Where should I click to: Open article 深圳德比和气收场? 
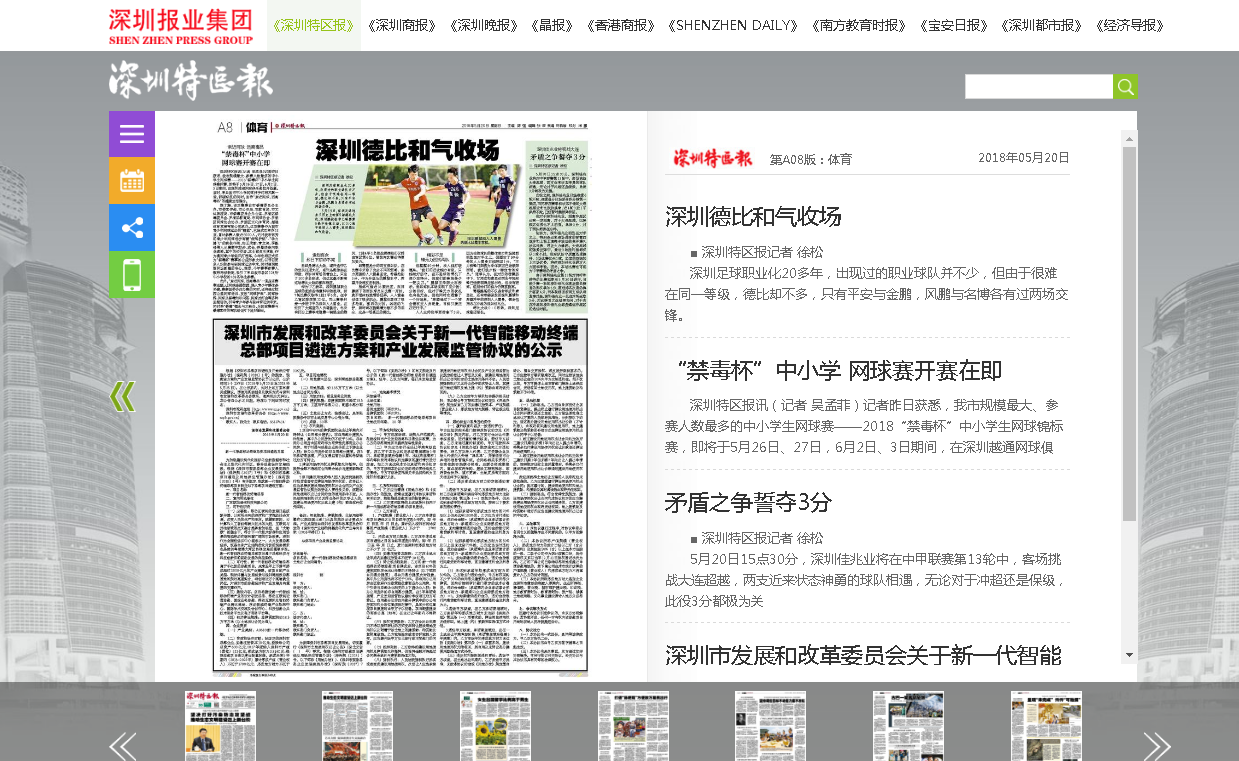point(753,217)
